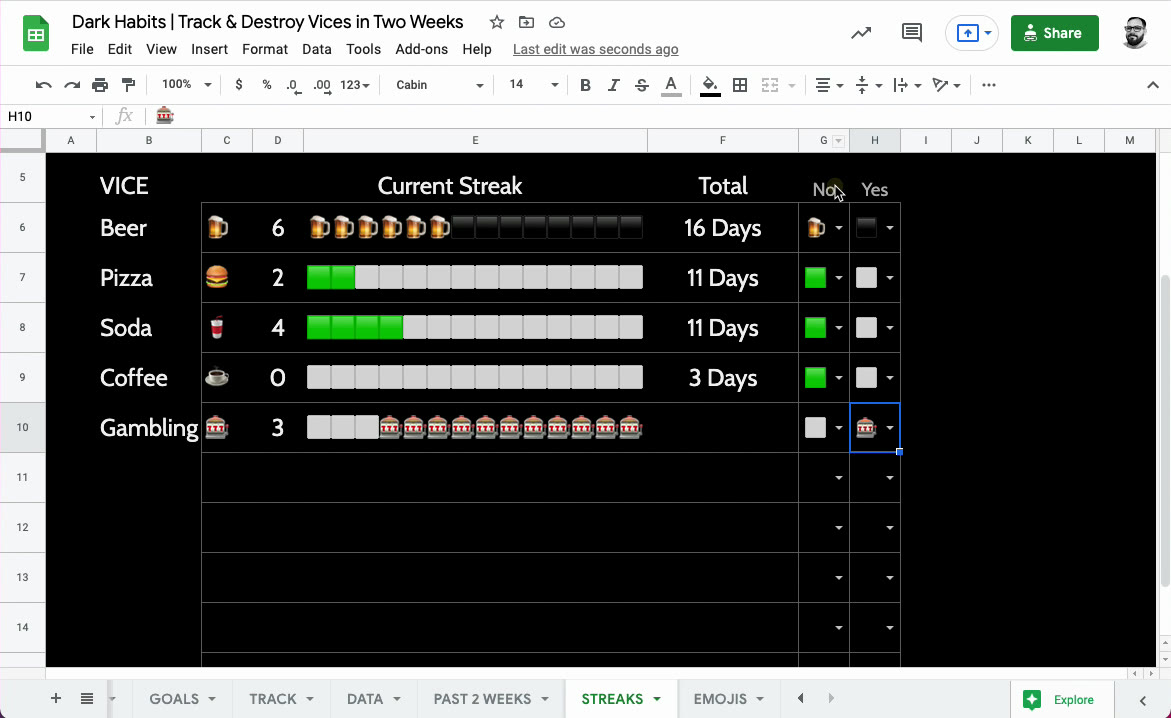1171x718 pixels.
Task: Toggle Strikethrough formatting
Action: tap(642, 85)
